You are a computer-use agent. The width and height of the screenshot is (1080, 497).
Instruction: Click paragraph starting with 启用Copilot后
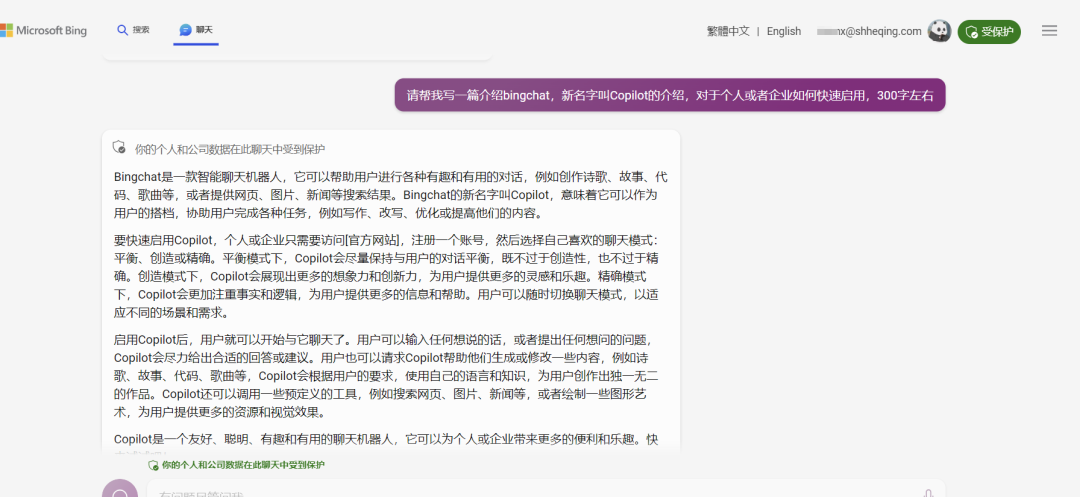coord(383,376)
